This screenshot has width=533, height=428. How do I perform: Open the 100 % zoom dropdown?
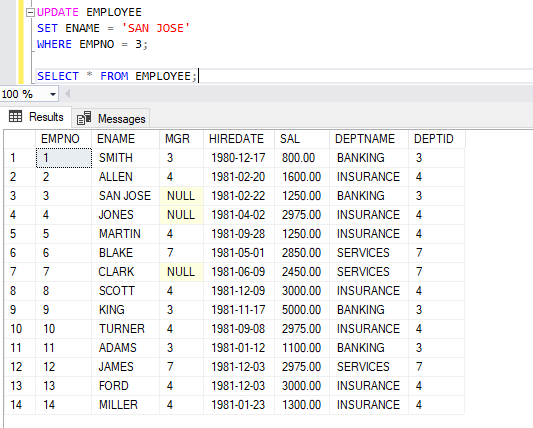pos(53,94)
